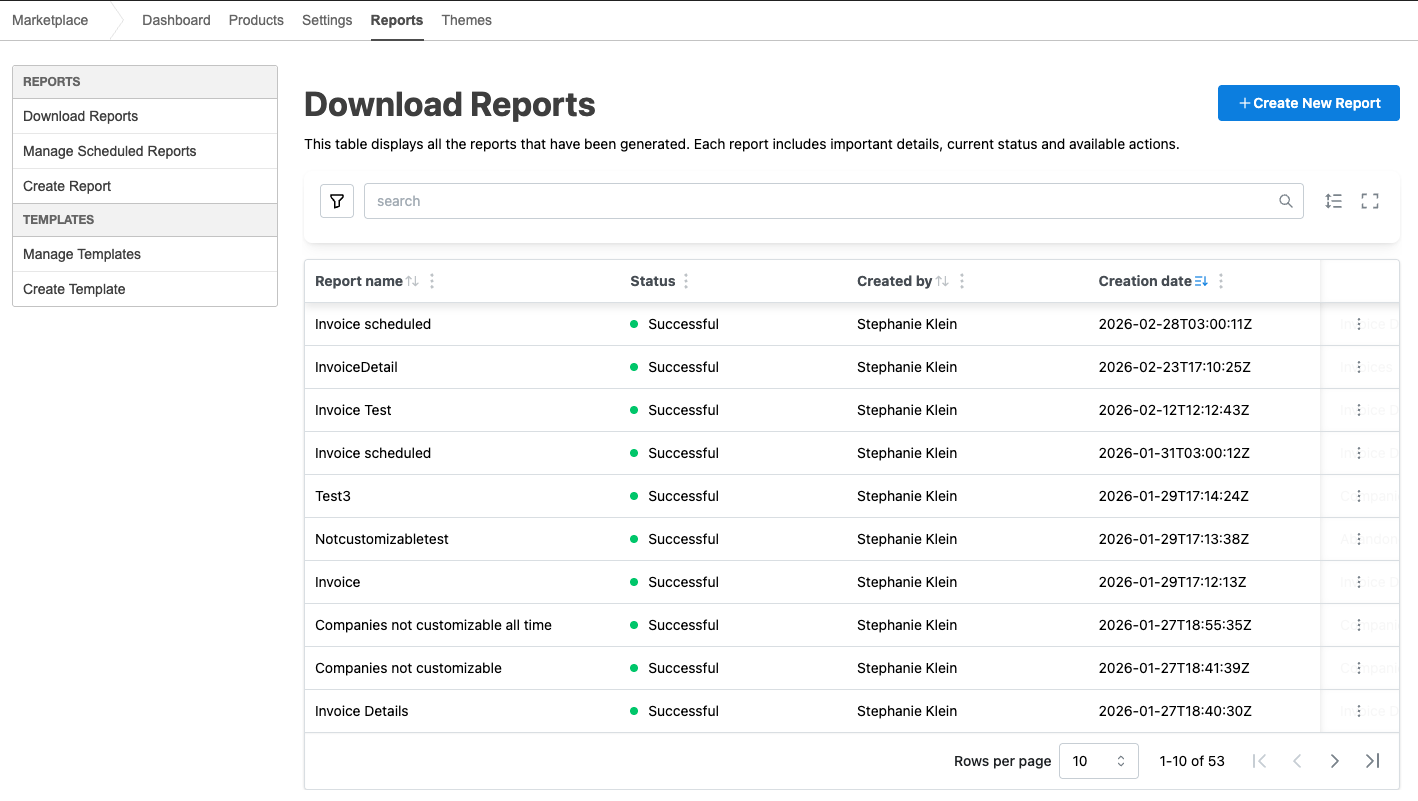This screenshot has width=1418, height=801.
Task: Click the magnifier icon in search box
Action: tap(1286, 201)
